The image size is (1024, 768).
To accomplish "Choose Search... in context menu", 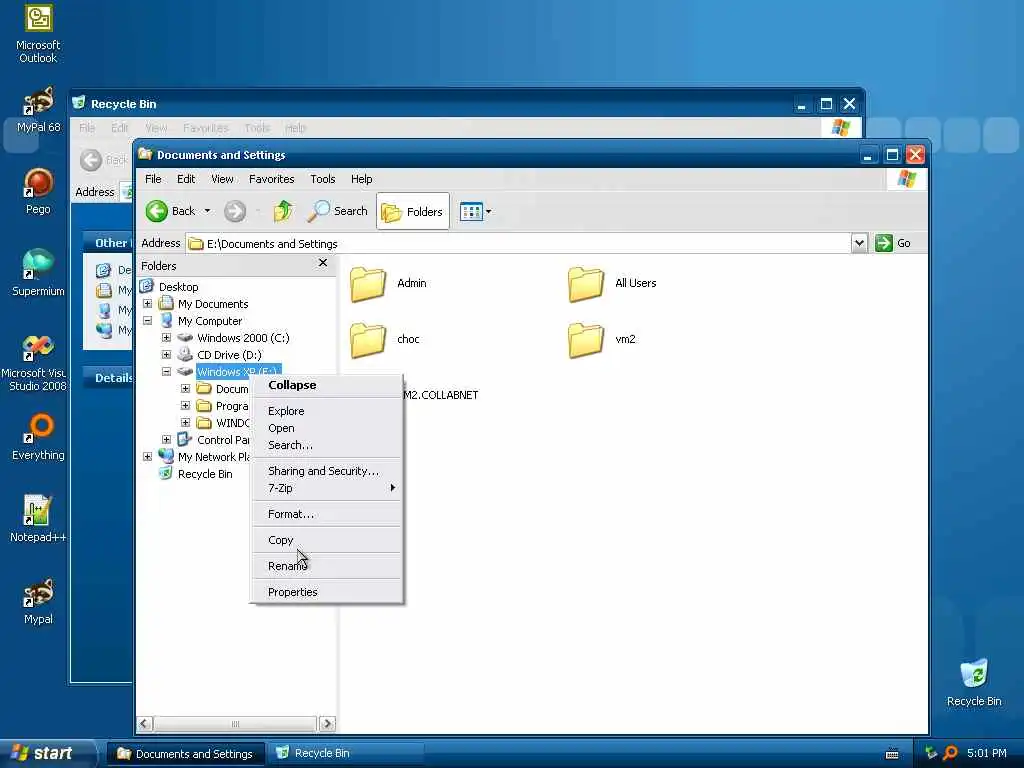I will pyautogui.click(x=327, y=445).
